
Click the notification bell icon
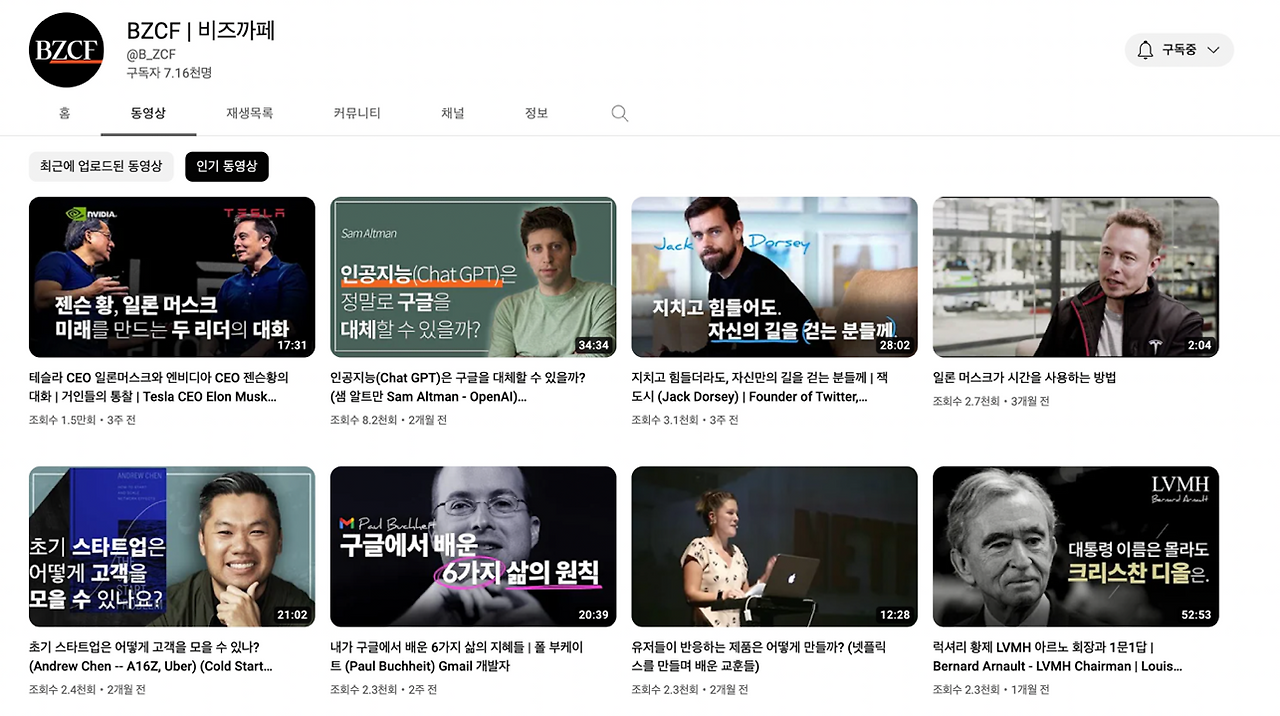coord(1145,50)
